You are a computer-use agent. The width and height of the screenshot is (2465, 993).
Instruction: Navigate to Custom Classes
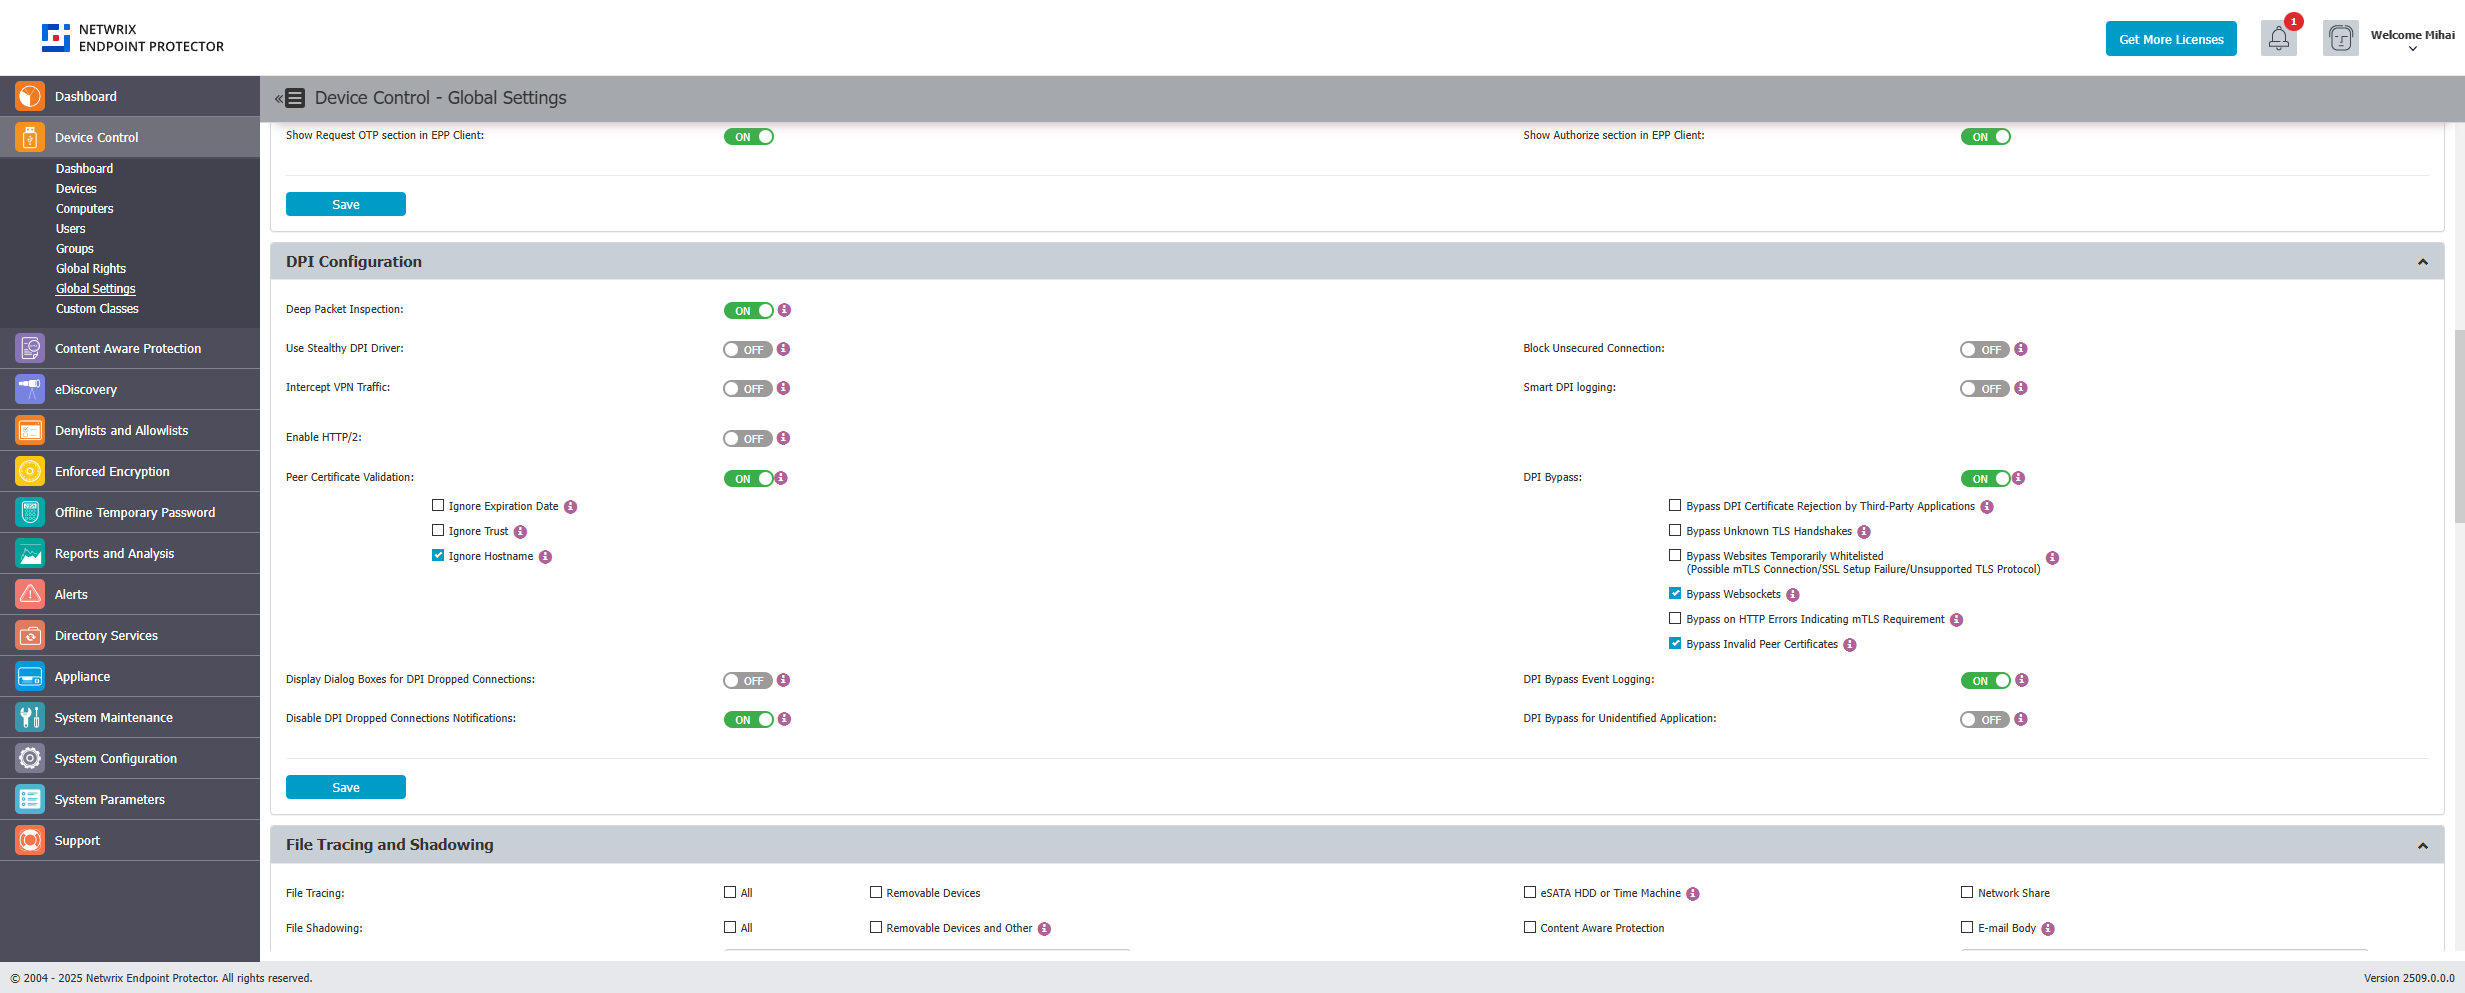coord(97,308)
